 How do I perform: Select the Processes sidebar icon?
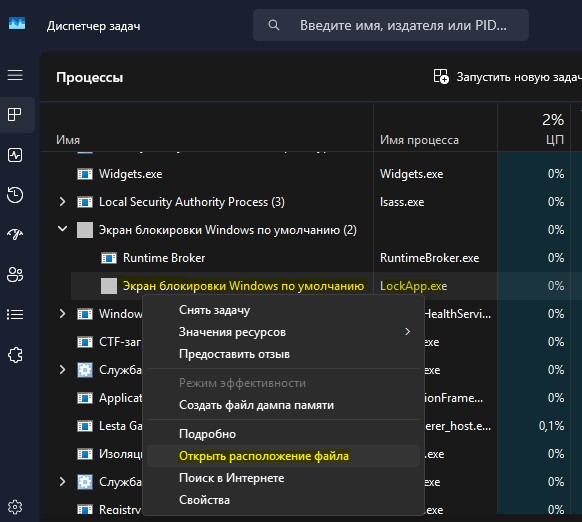coord(15,115)
